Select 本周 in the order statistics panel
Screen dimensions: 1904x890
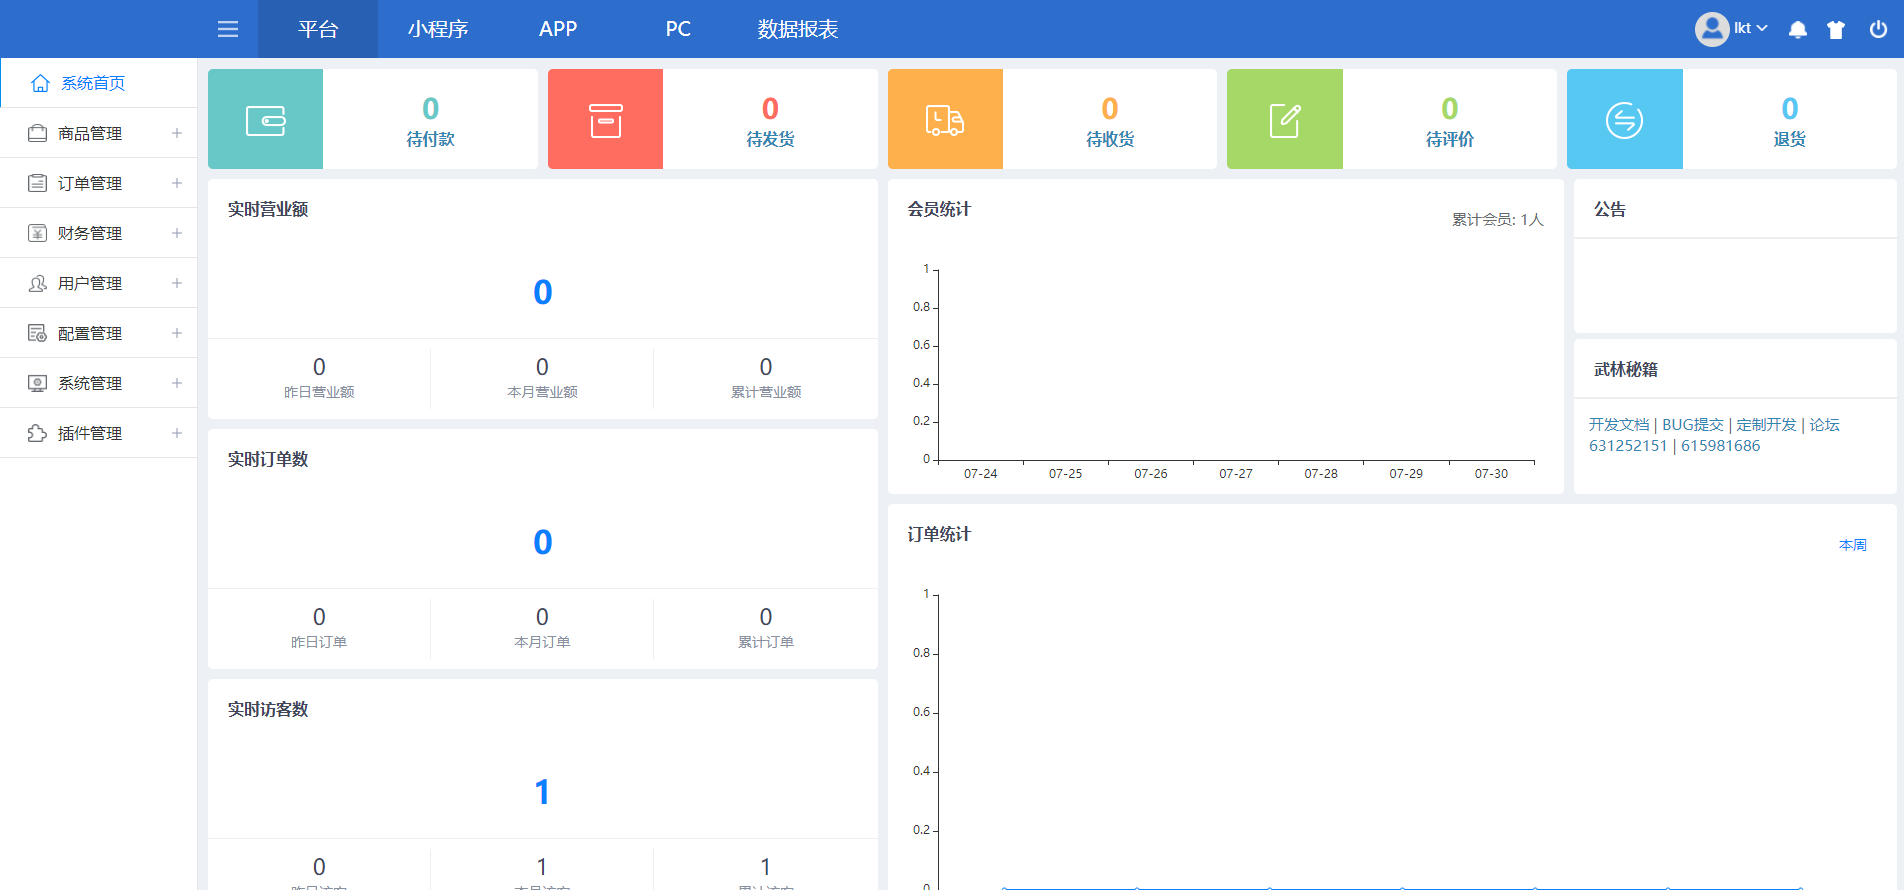(1852, 545)
